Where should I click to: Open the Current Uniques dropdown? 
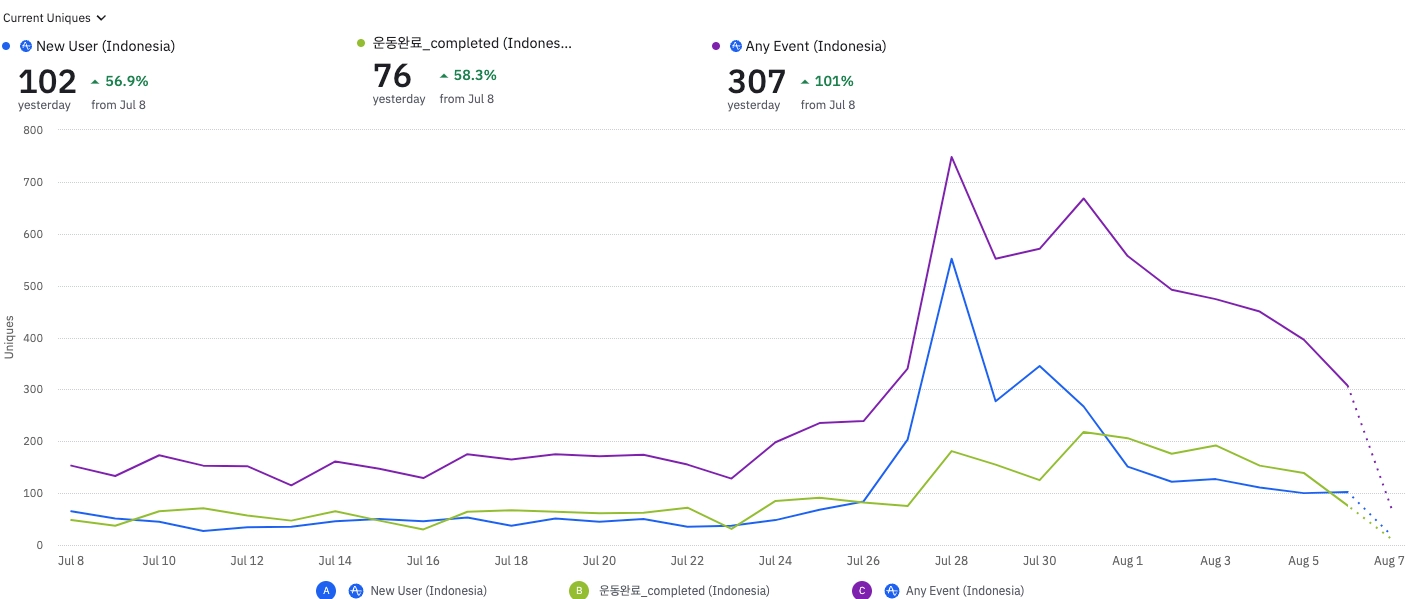point(55,18)
